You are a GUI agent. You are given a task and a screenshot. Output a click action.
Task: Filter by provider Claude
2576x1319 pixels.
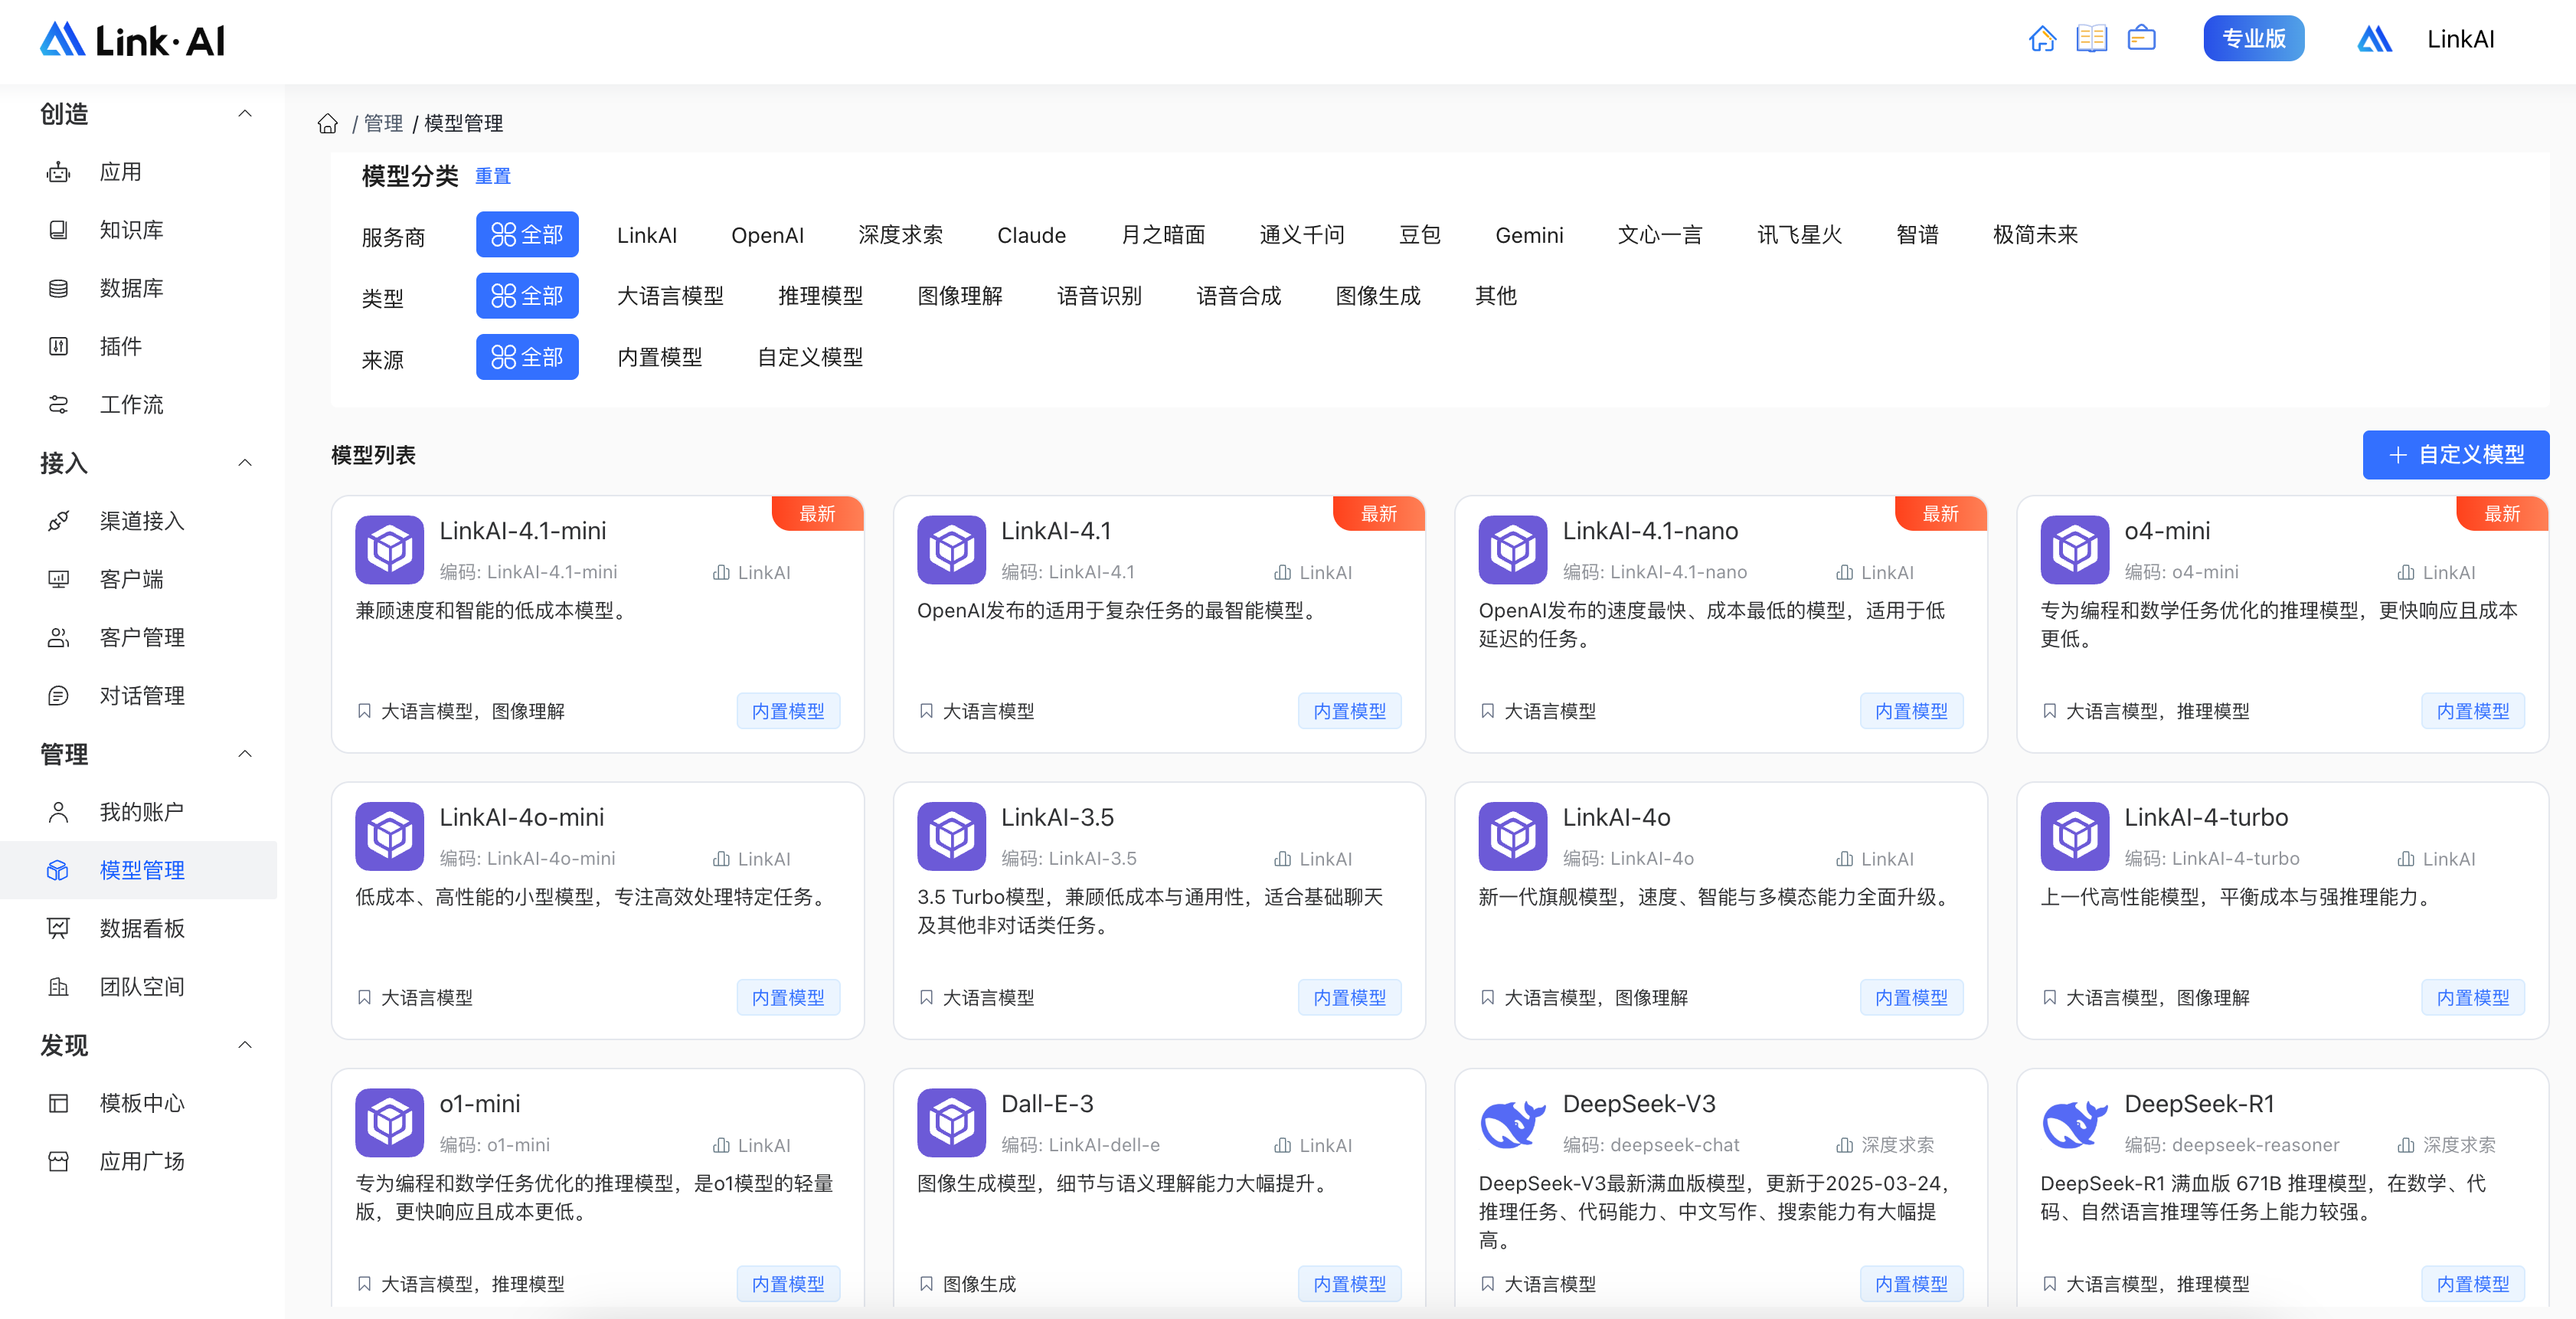tap(1031, 235)
